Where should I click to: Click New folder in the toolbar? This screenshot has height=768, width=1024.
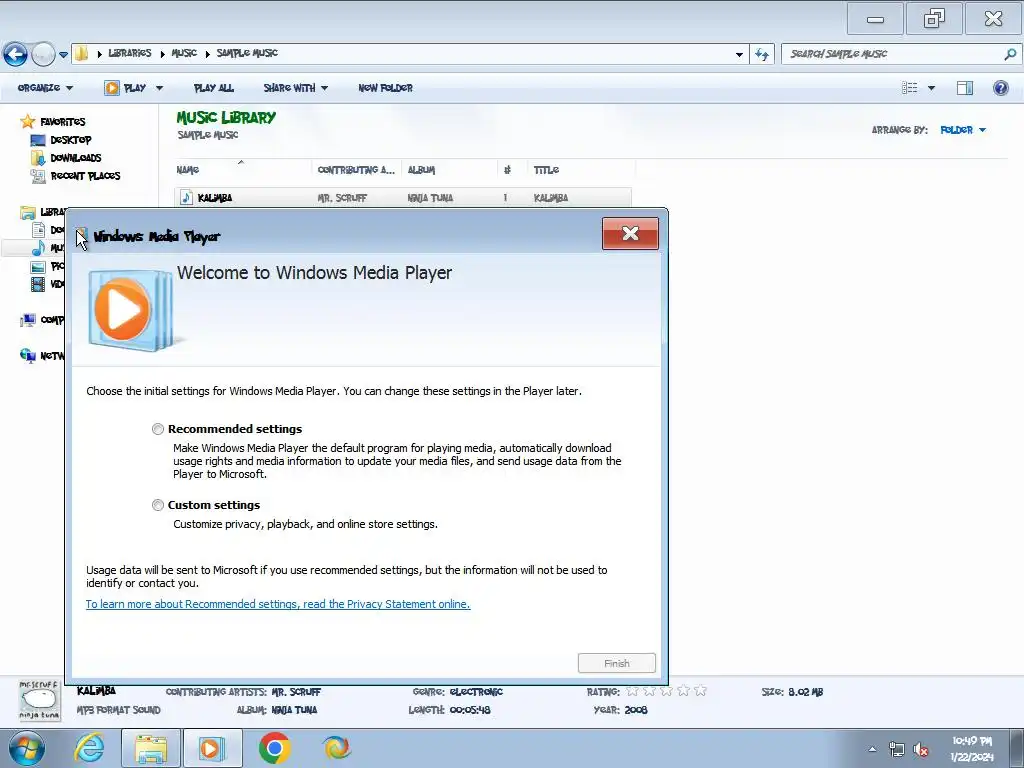pyautogui.click(x=385, y=88)
